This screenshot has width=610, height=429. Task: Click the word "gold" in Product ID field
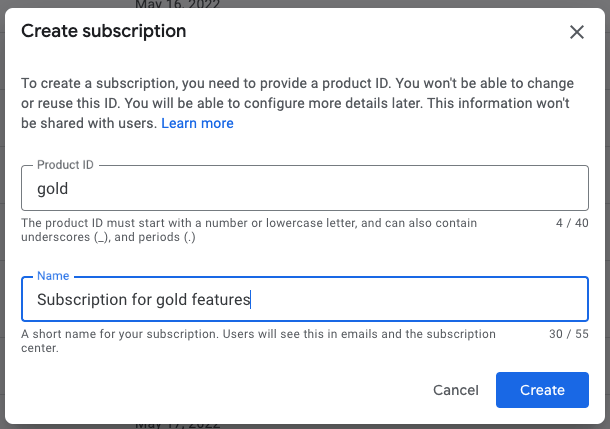53,189
